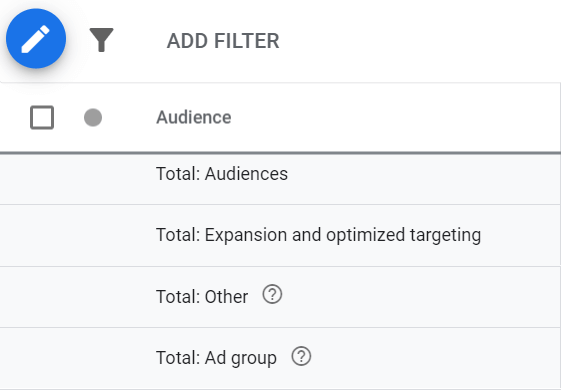Select 'Total: Expansion and optimized targeting' text
Image resolution: width=561 pixels, height=390 pixels.
pos(318,235)
